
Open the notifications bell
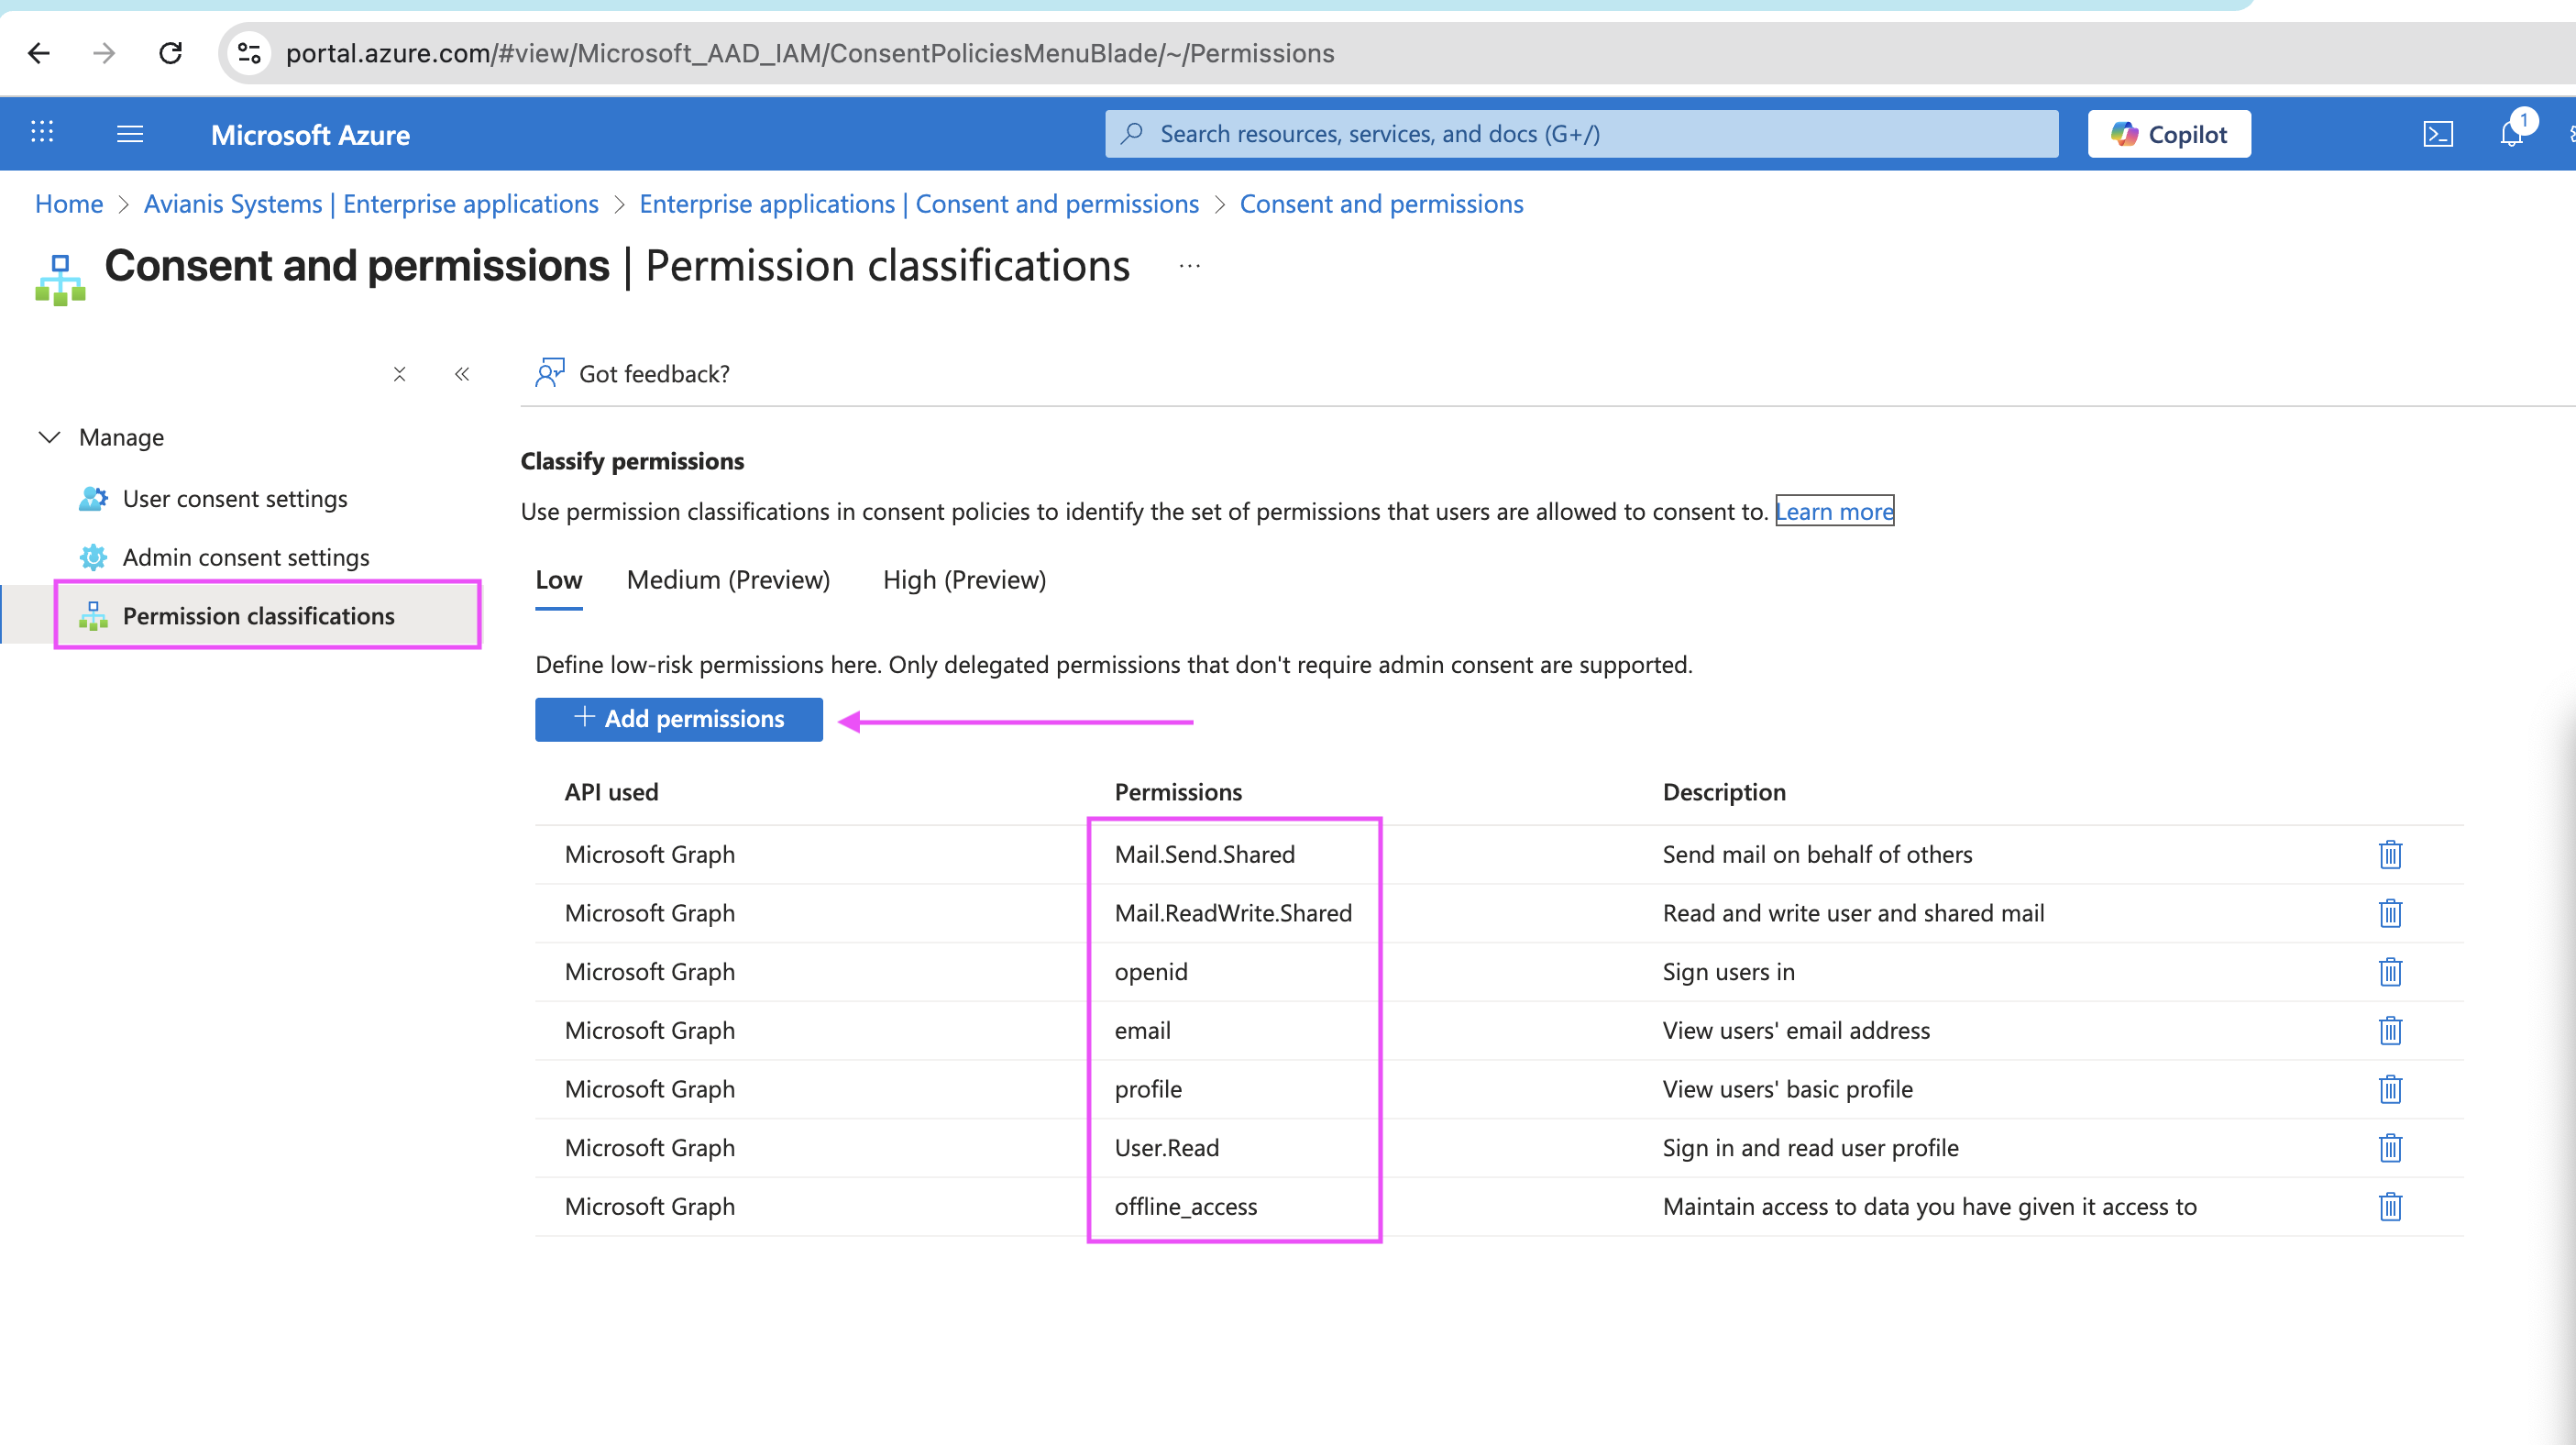2512,134
